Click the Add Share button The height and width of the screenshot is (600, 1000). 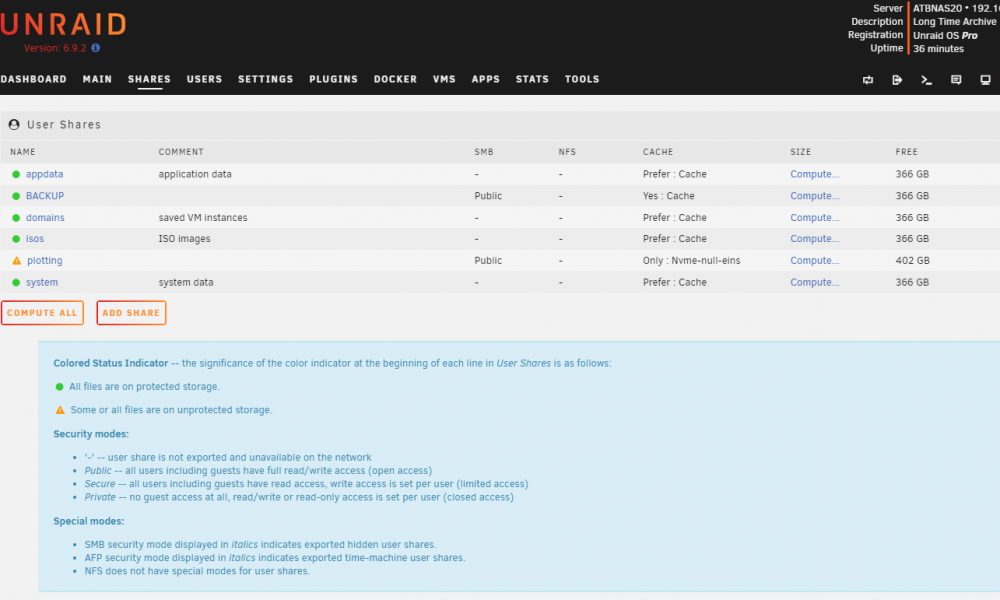pos(131,313)
